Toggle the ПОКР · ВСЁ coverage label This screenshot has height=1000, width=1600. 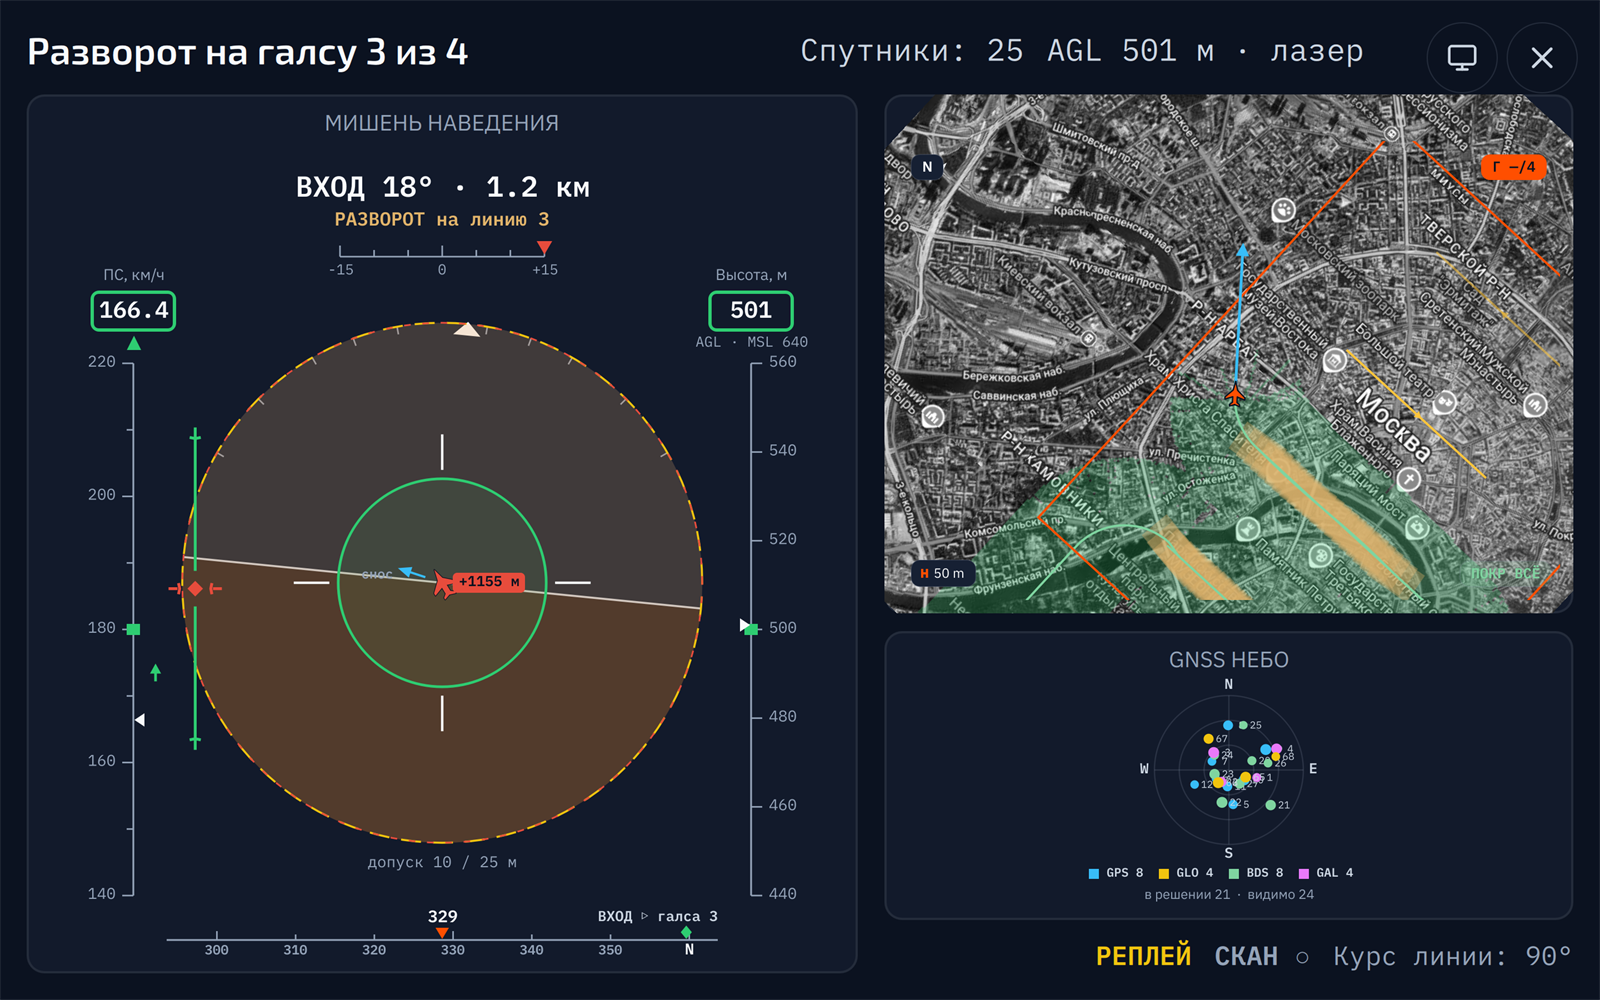(1505, 573)
